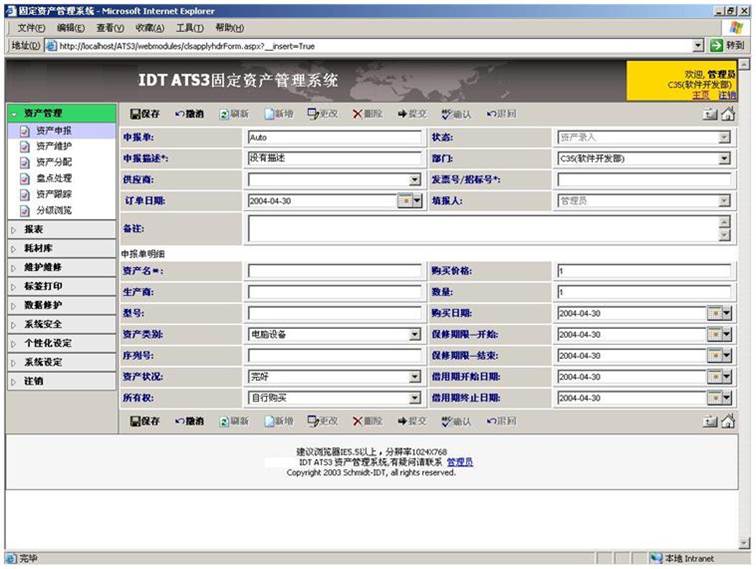Open the 收藏(A) favorites menu

(x=150, y=28)
